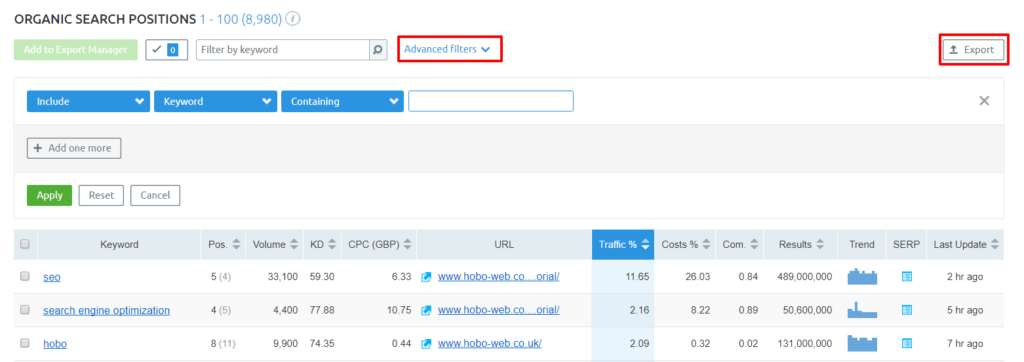View SERP snapshot icon for search engine optimization row
1024x362 pixels.
(x=906, y=310)
